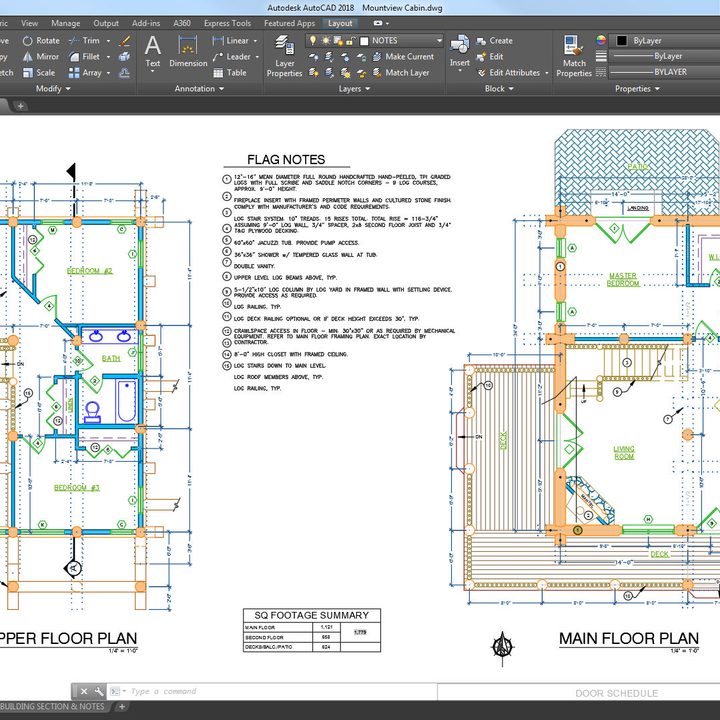Switch to the Output ribbon tab
The width and height of the screenshot is (720, 720).
(x=106, y=23)
